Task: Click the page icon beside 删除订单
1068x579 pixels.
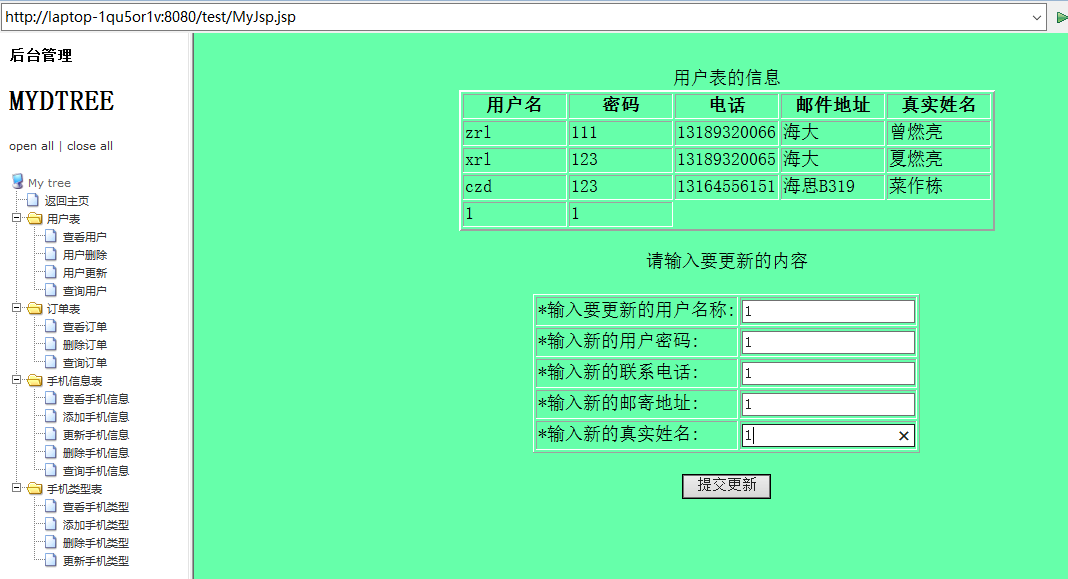Action: coord(50,345)
